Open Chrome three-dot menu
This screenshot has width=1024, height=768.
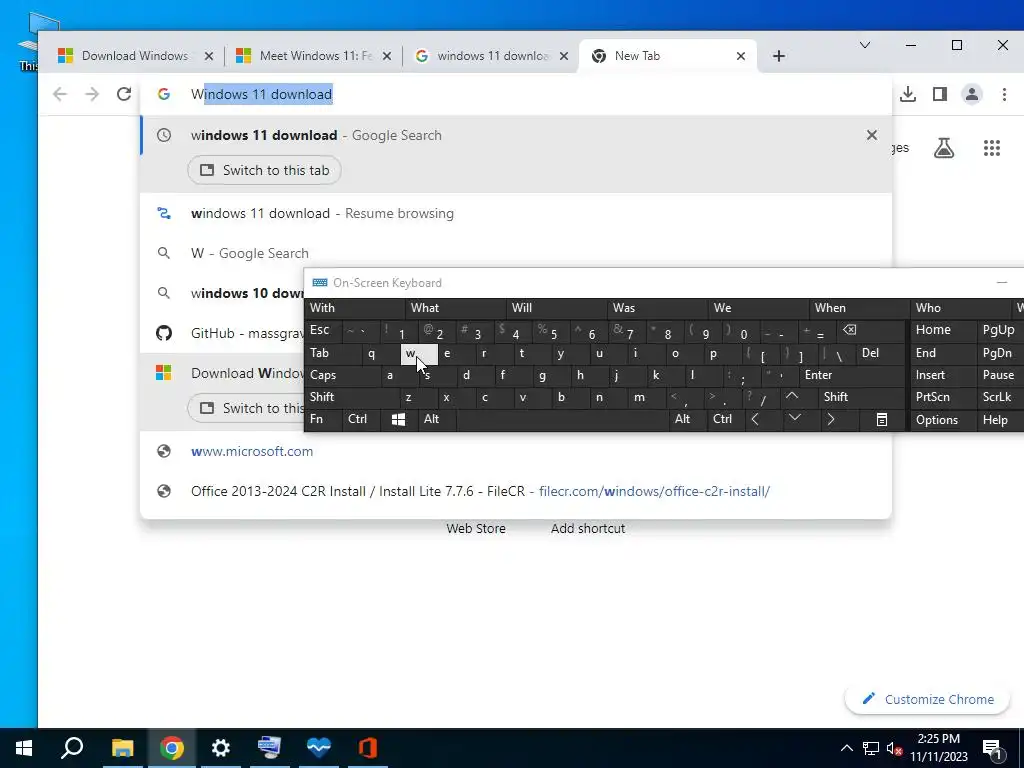[1004, 94]
